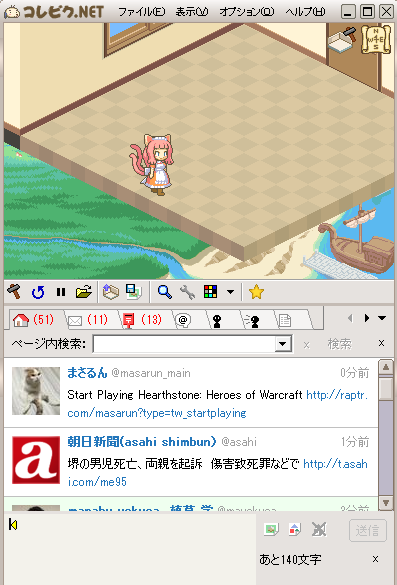The image size is (397, 585).
Task: Expand the palette dropdown arrow
Action: pos(231,292)
